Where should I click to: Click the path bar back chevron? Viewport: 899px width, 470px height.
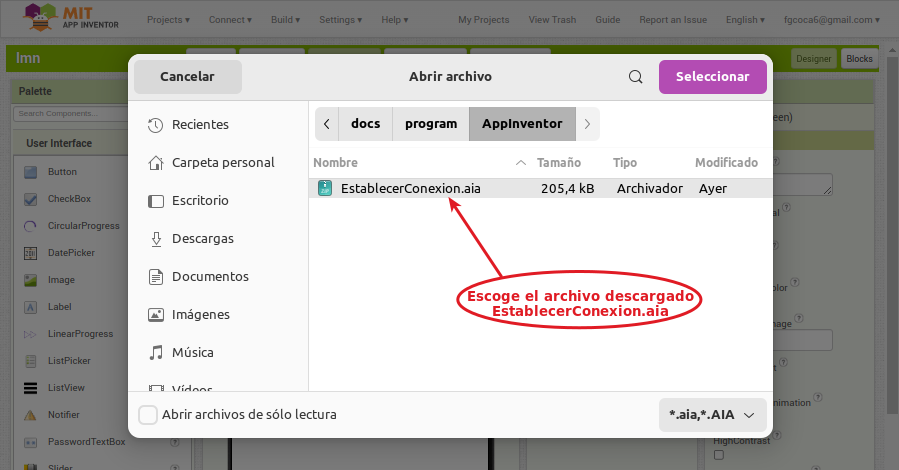pos(327,124)
